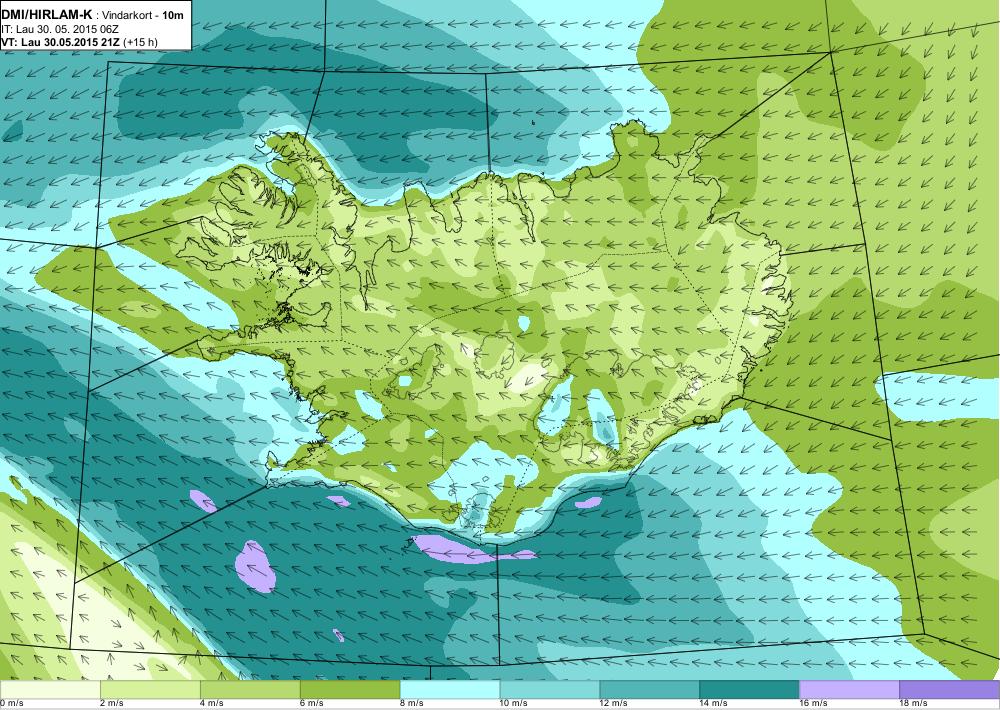Pick the 4–6 m/s green legend swatch
The width and height of the screenshot is (1000, 710).
click(x=250, y=690)
